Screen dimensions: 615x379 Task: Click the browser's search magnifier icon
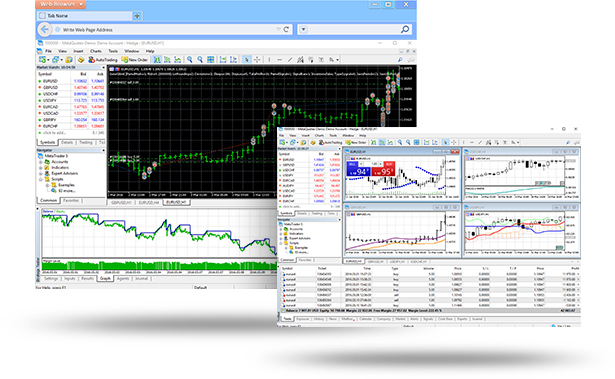coord(405,29)
